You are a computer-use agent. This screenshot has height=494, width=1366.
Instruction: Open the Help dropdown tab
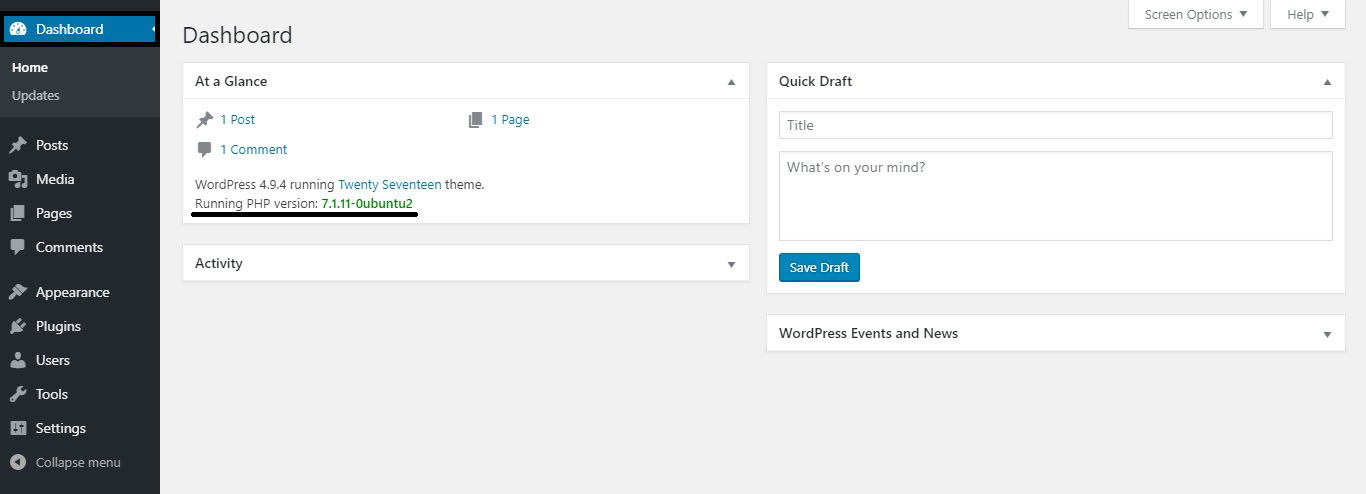pos(1308,14)
